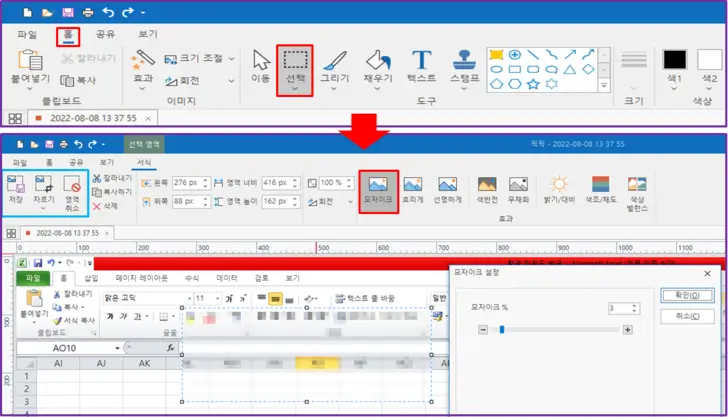Open the 검토 tab in Excel capture

[261, 278]
